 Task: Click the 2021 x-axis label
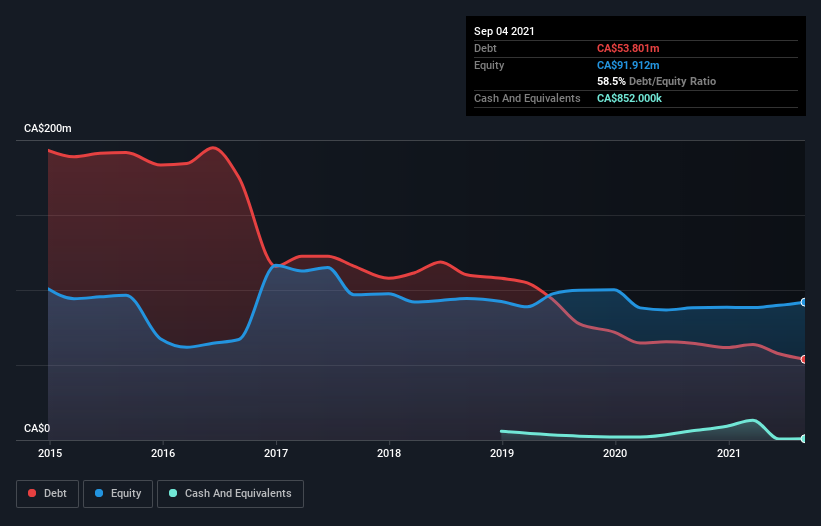[x=728, y=453]
